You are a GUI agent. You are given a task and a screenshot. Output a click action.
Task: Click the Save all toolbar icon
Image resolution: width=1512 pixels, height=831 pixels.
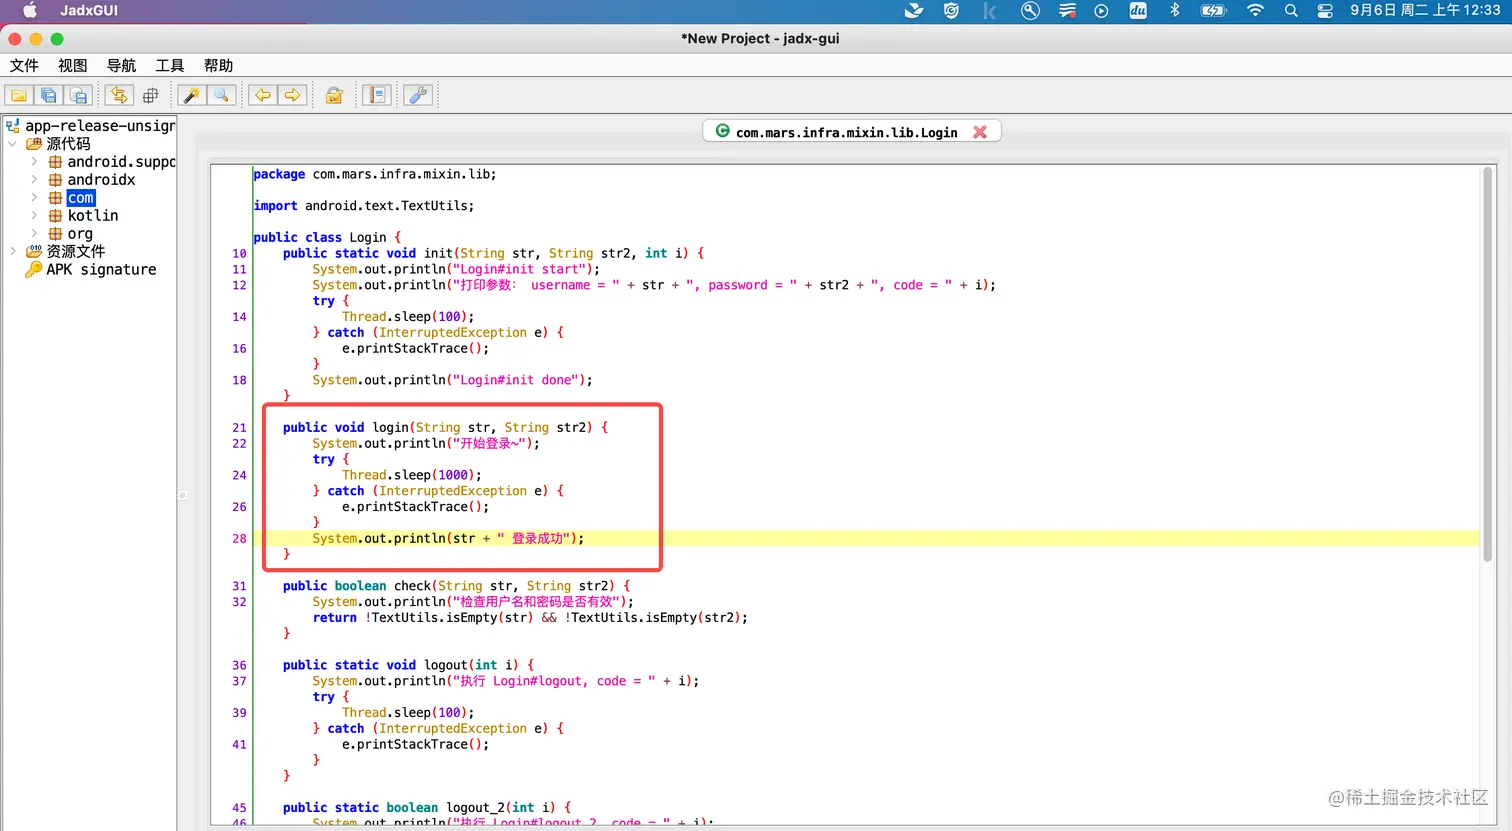[x=49, y=95]
